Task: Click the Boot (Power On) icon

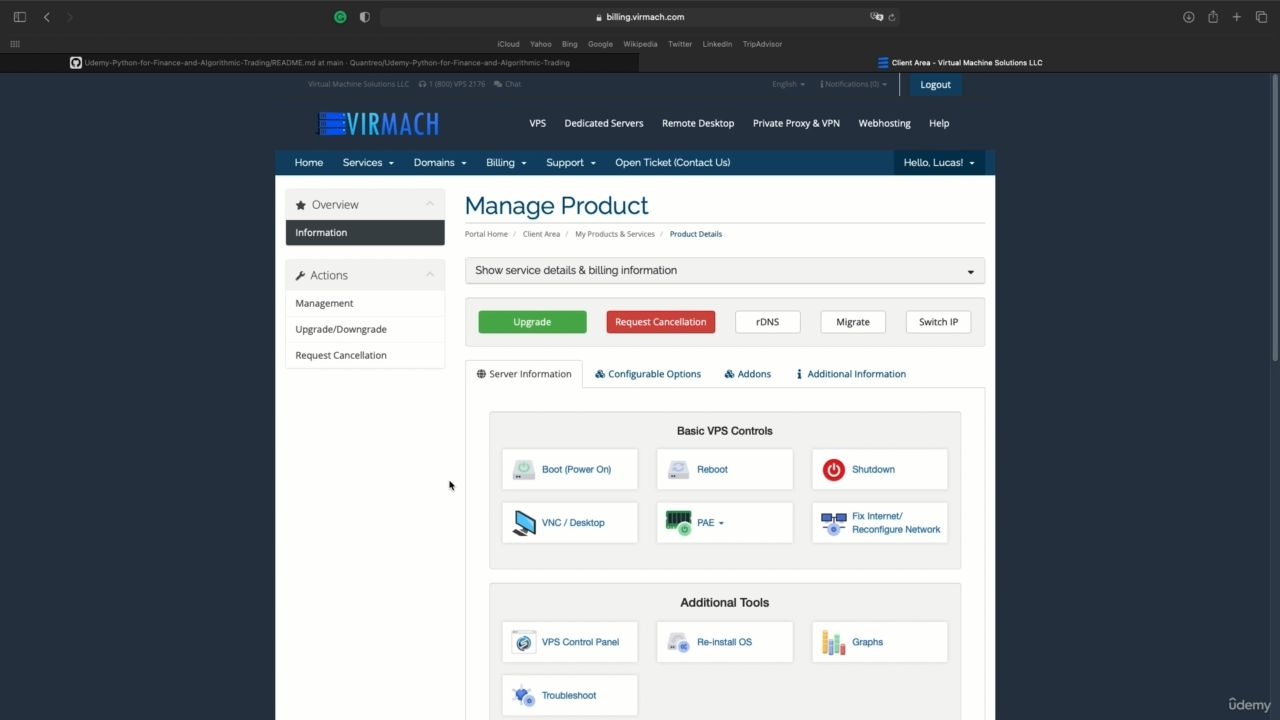Action: pos(524,469)
